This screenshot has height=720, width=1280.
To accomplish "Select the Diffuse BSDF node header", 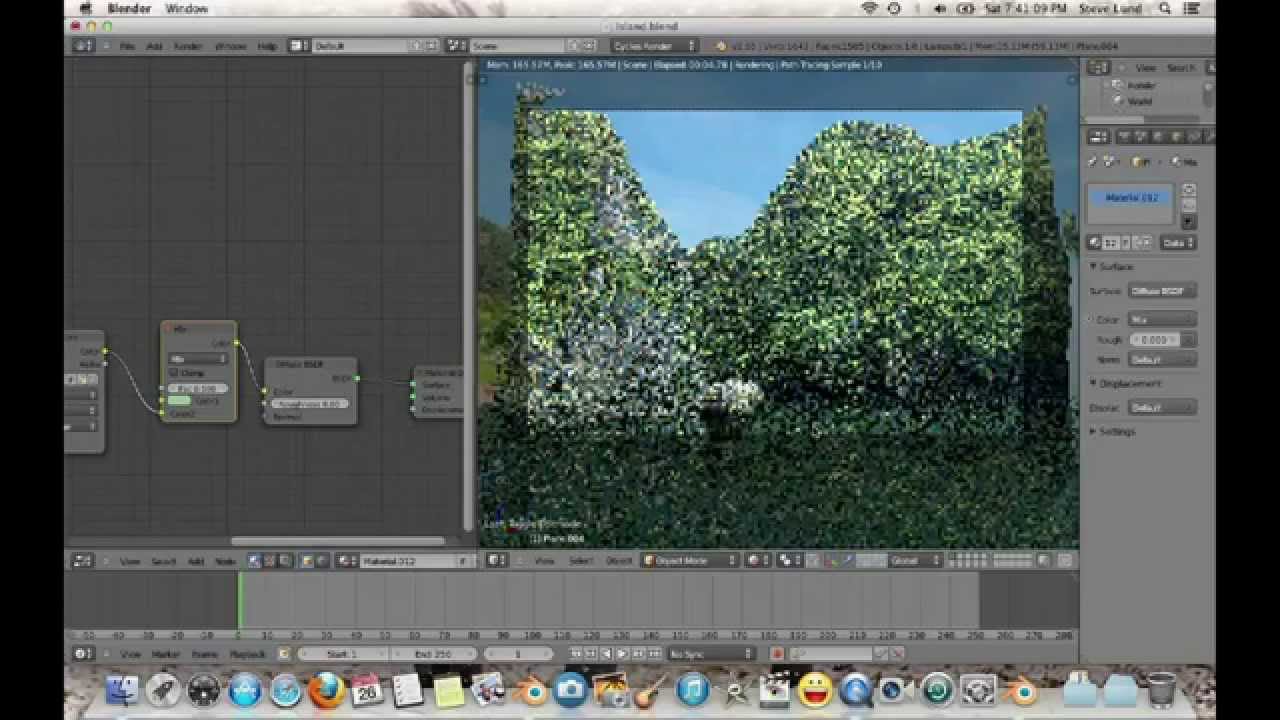I will (310, 364).
